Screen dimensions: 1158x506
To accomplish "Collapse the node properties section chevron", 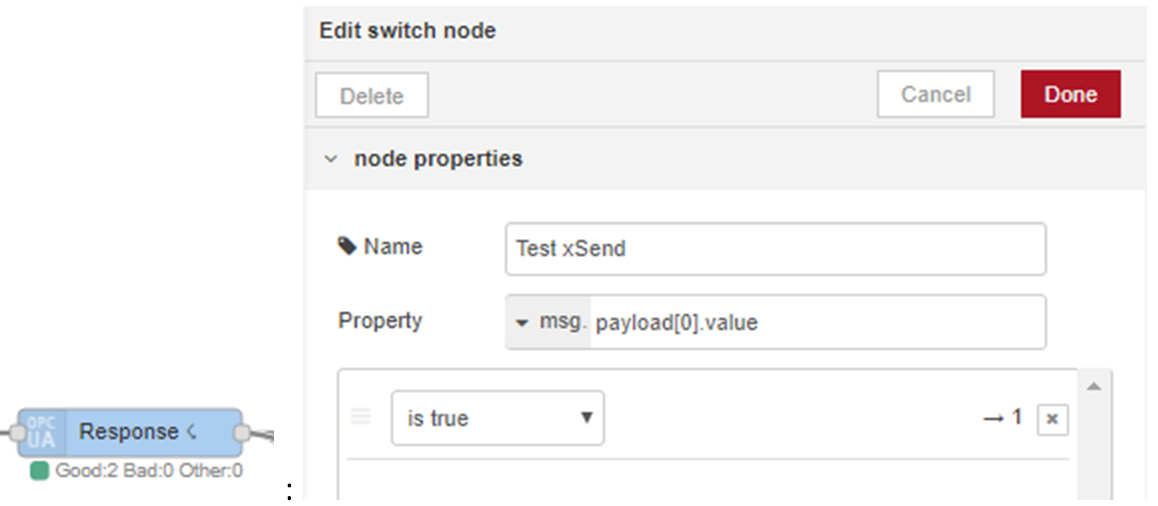I will (332, 159).
